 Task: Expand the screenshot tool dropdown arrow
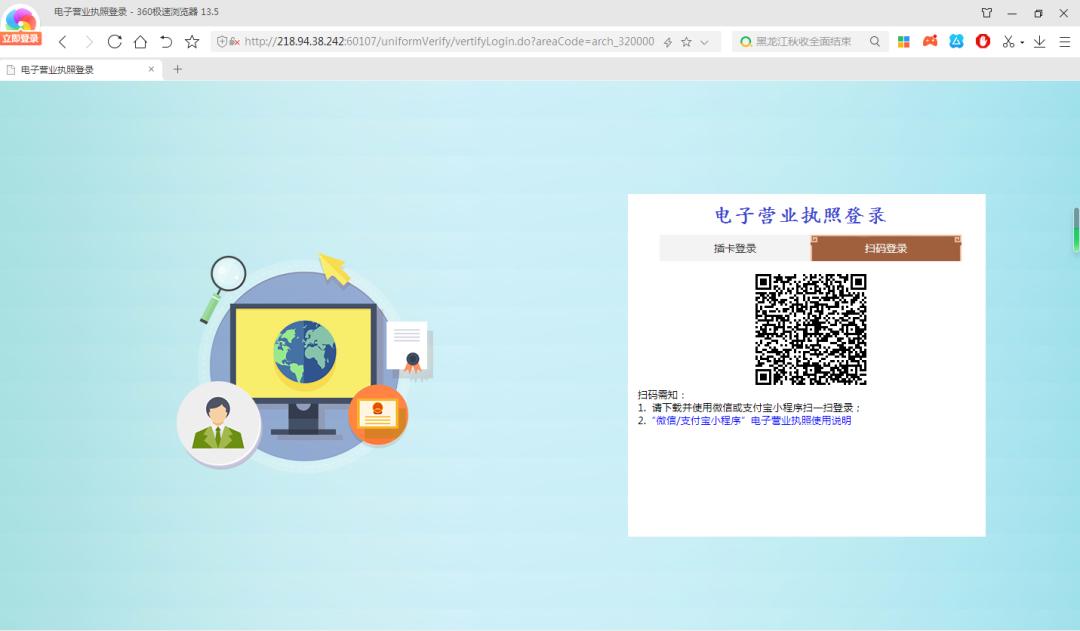click(x=1022, y=42)
